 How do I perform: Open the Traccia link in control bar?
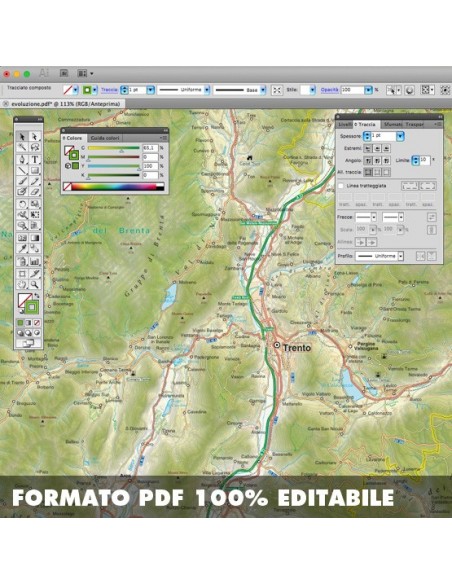[x=109, y=90]
